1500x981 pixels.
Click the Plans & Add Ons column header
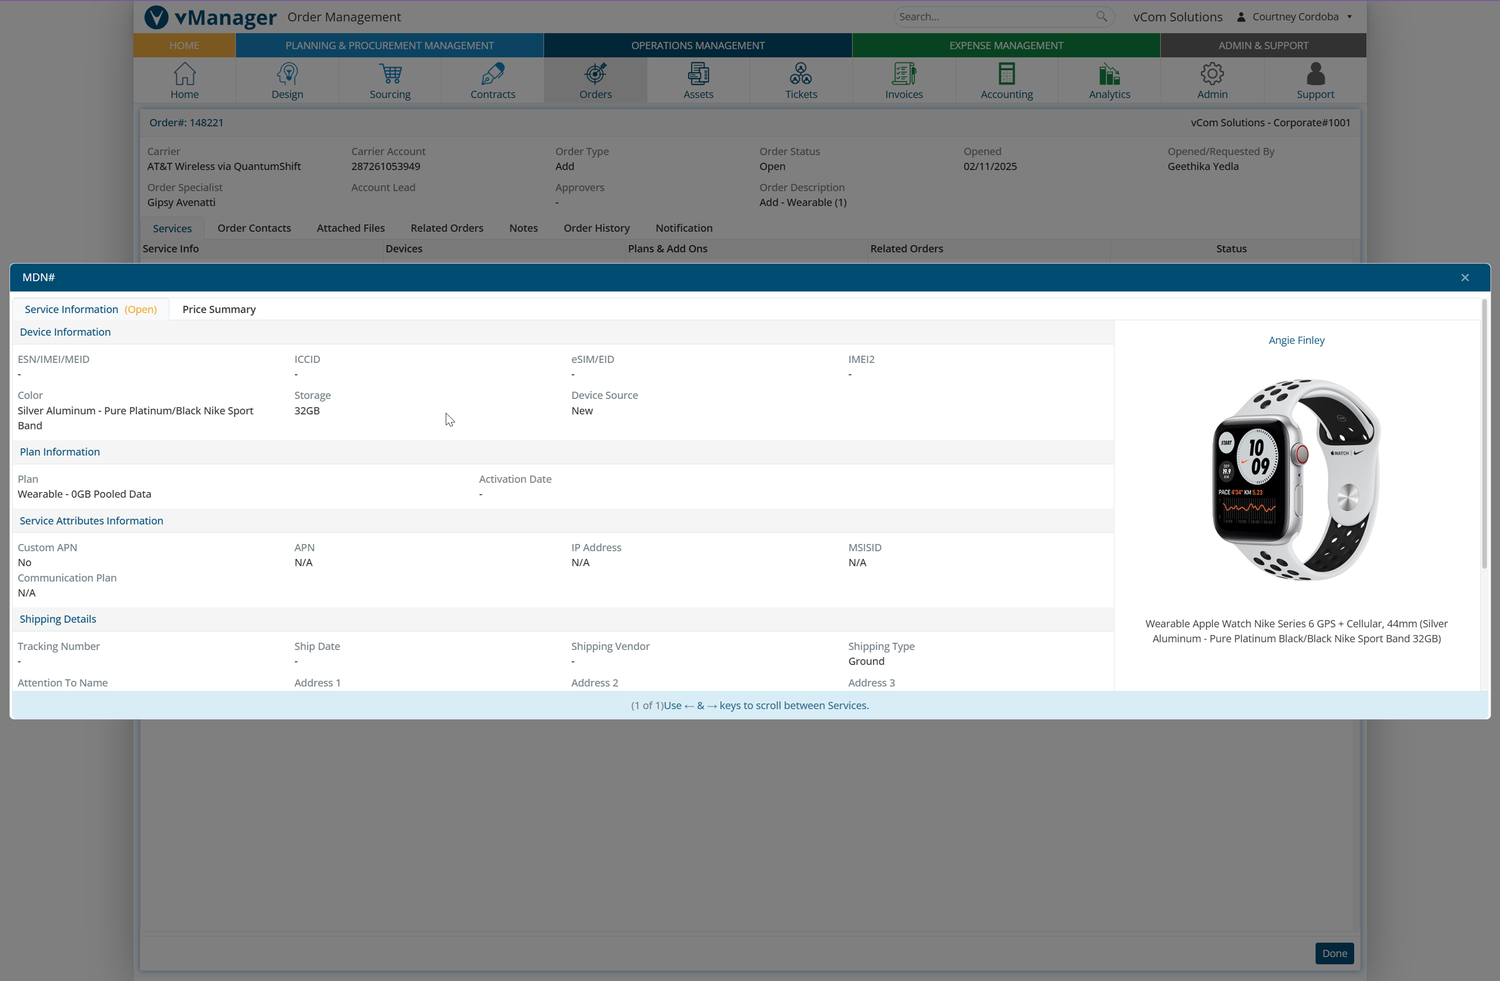667,249
